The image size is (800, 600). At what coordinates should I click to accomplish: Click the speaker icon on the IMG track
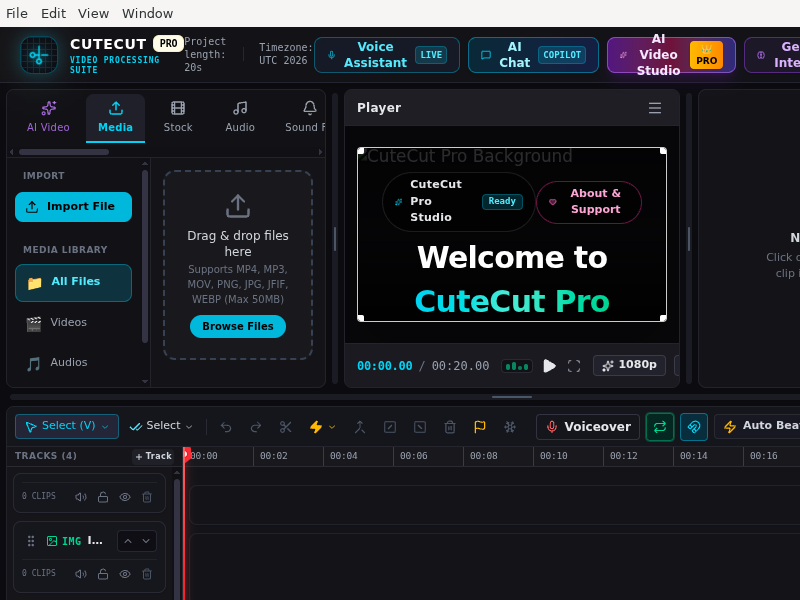point(81,574)
